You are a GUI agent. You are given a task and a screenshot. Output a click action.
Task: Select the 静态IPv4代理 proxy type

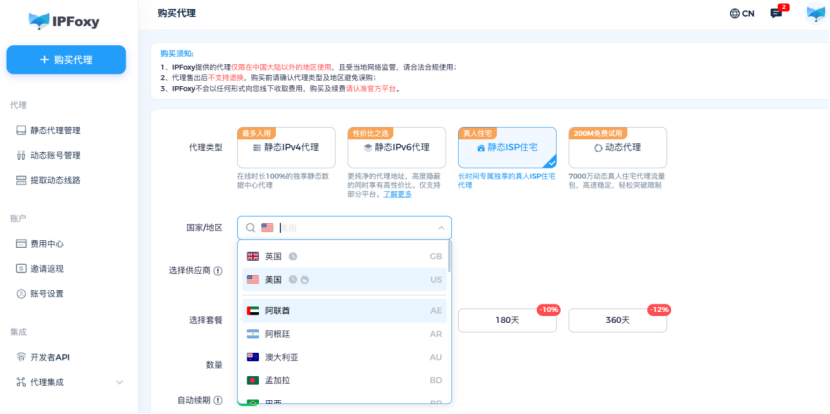286,147
